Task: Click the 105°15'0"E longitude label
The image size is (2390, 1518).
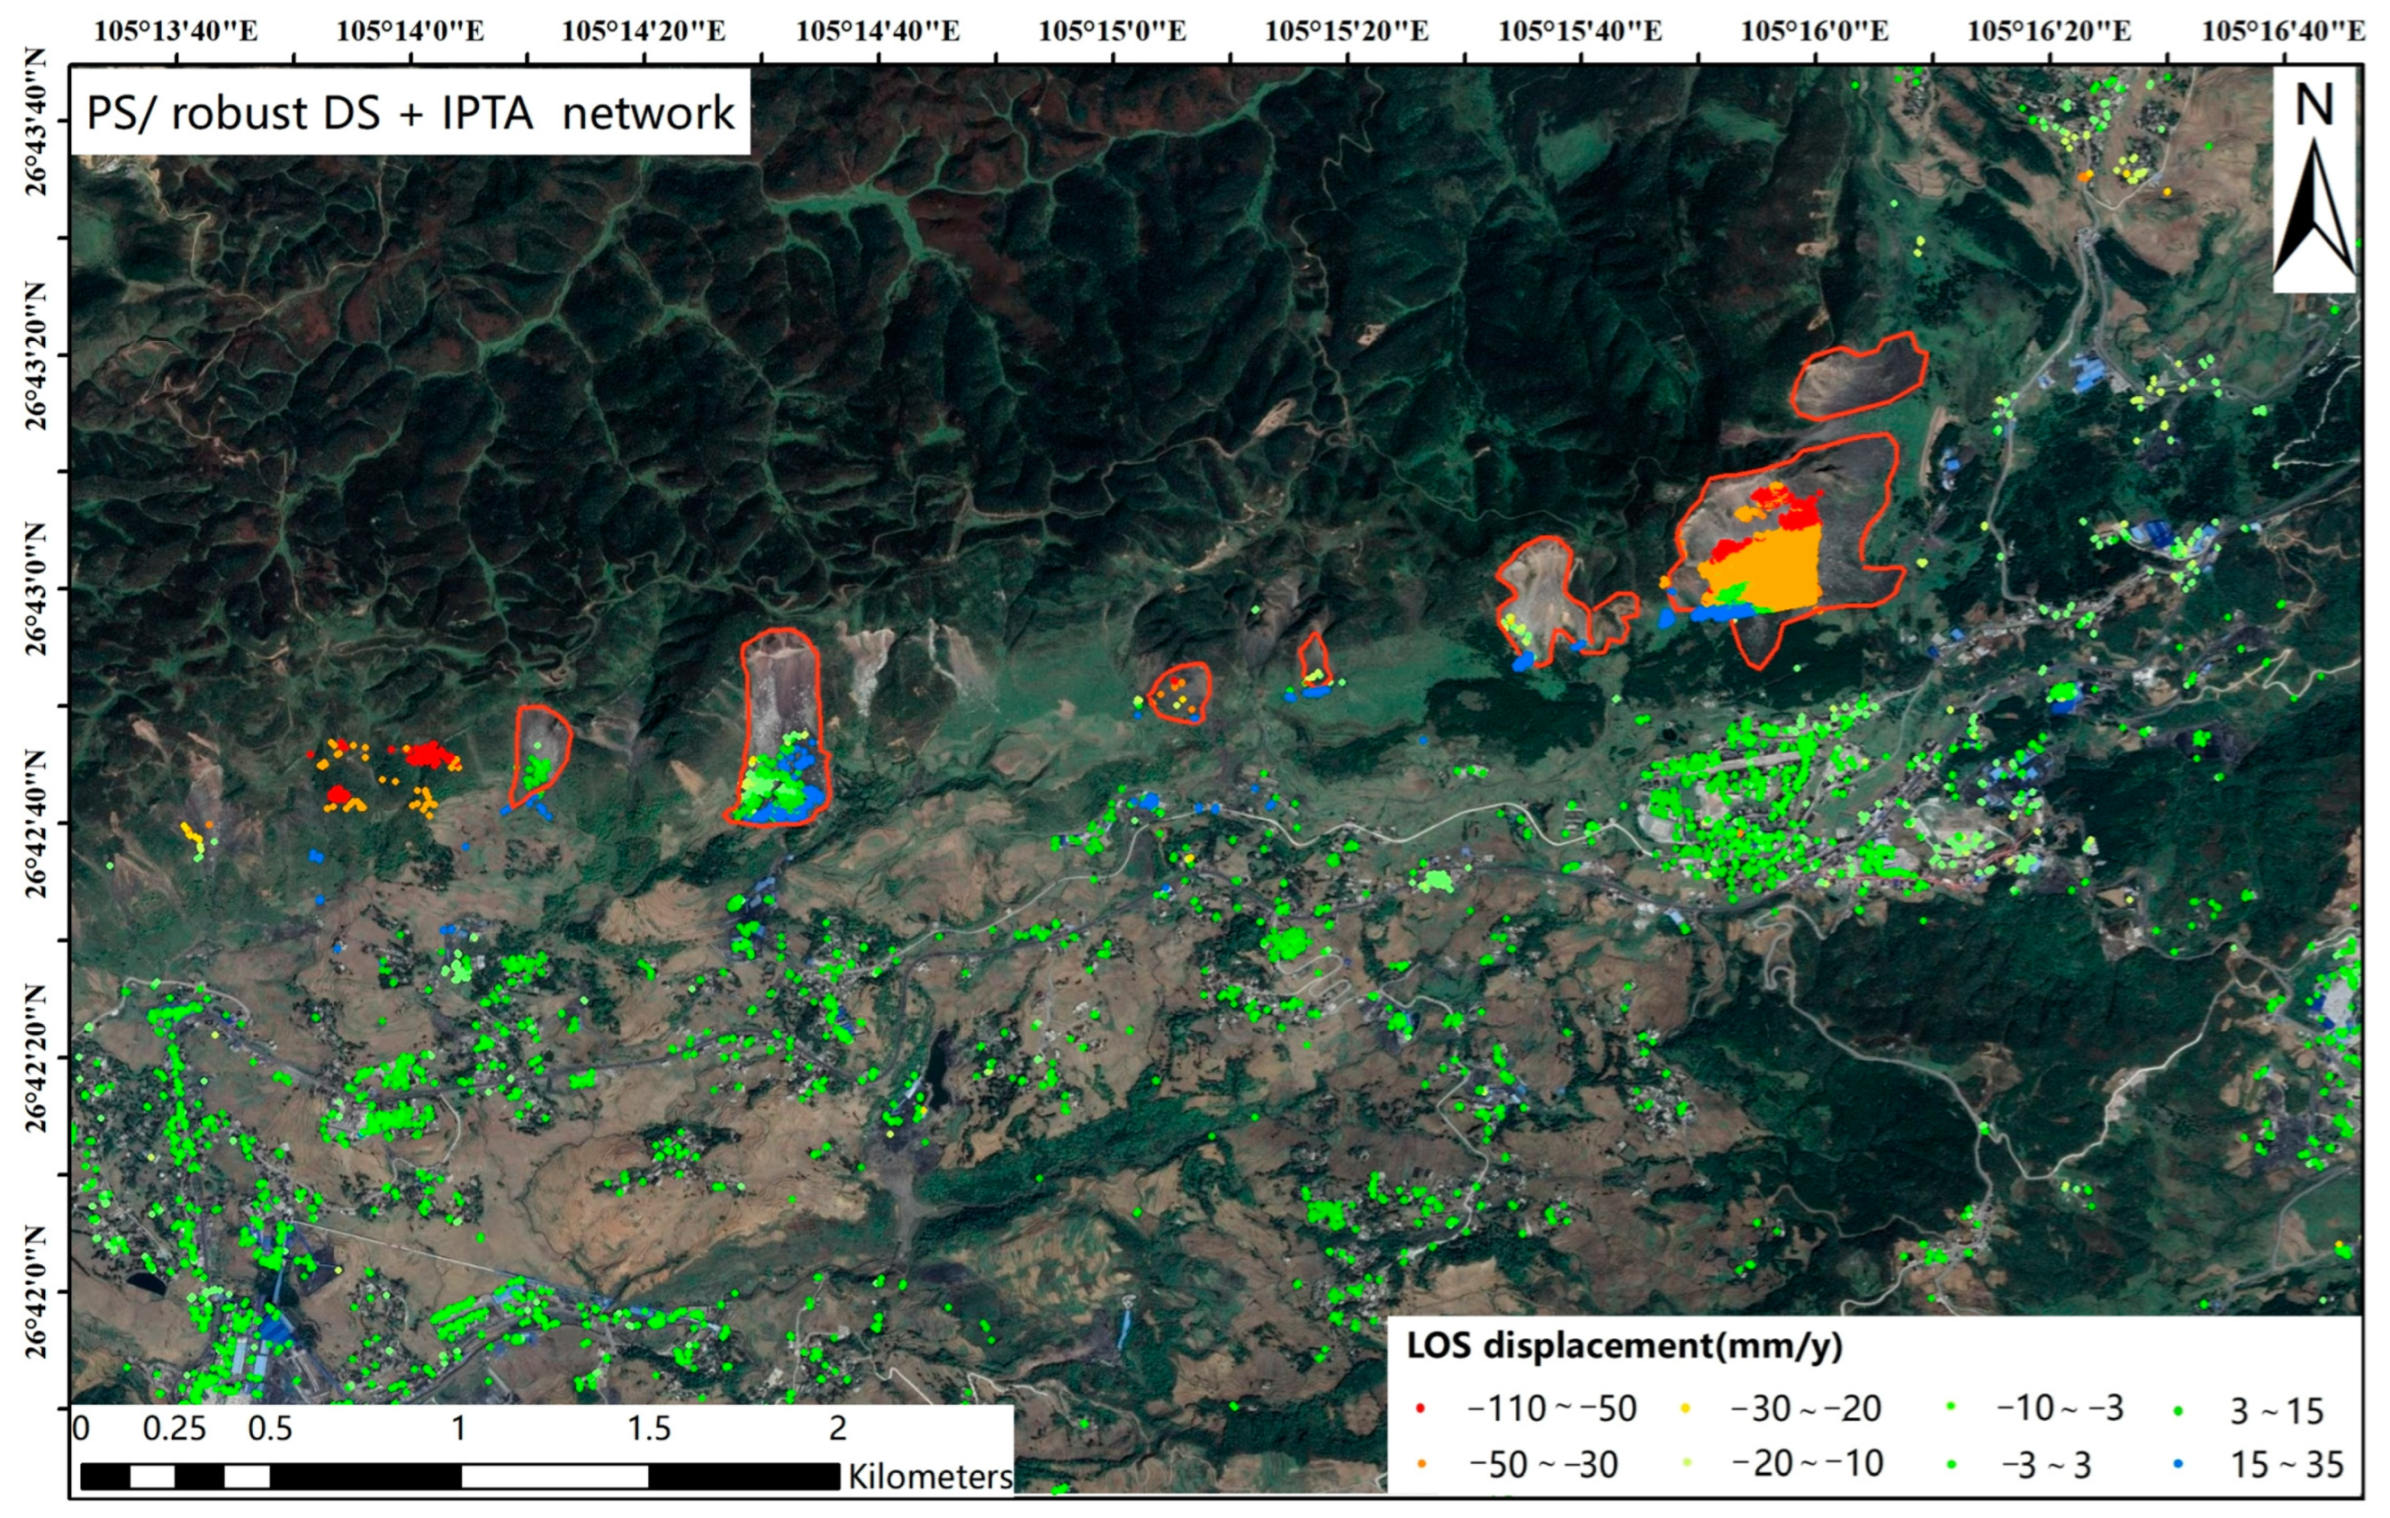Action: click(x=1112, y=31)
